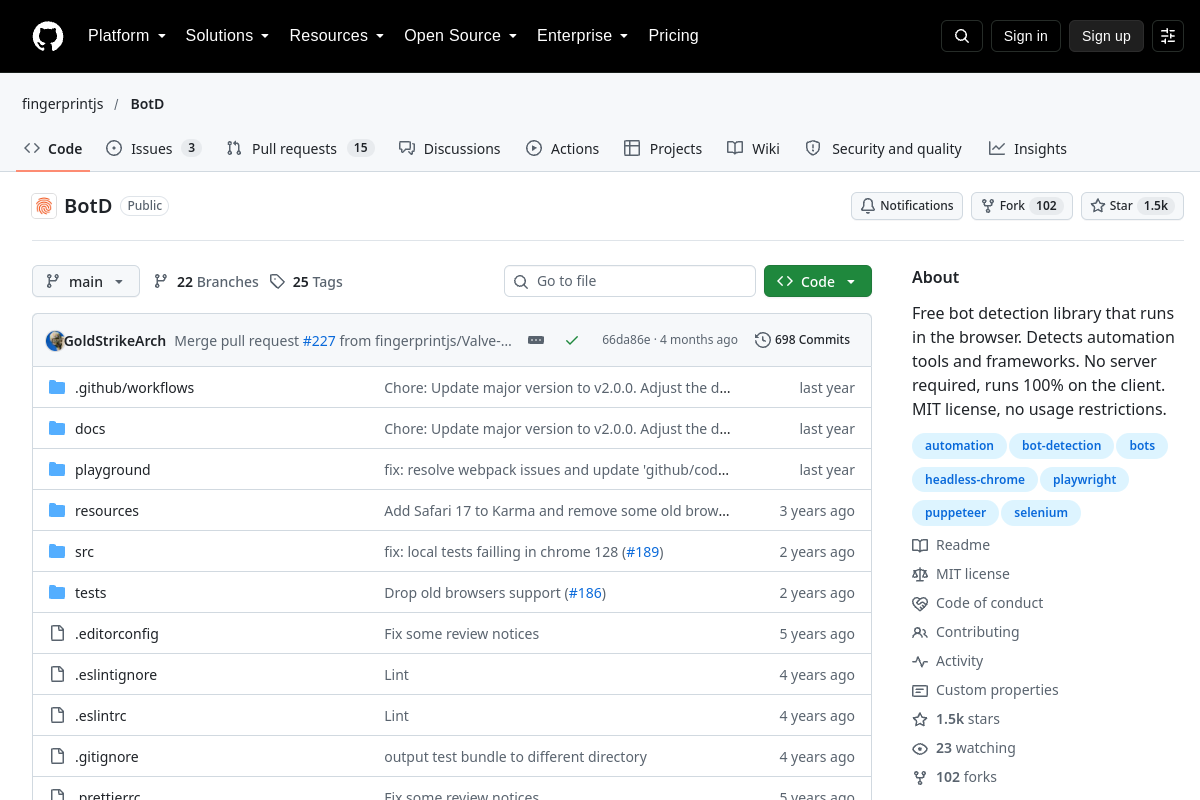The height and width of the screenshot is (800, 1200).
Task: Click the Notifications bell button
Action: [x=907, y=206]
